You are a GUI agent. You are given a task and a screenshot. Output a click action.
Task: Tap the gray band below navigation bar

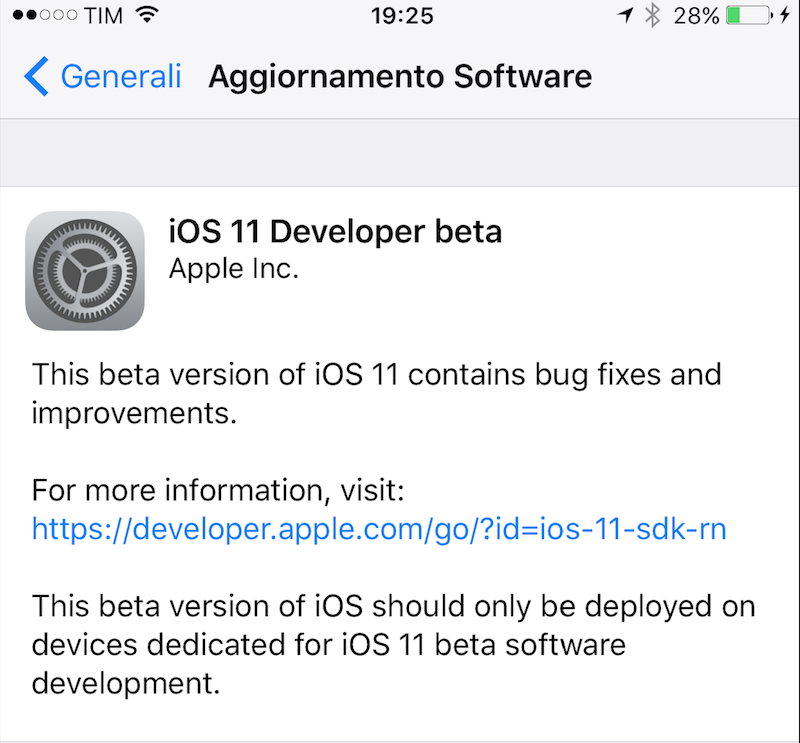[x=400, y=152]
